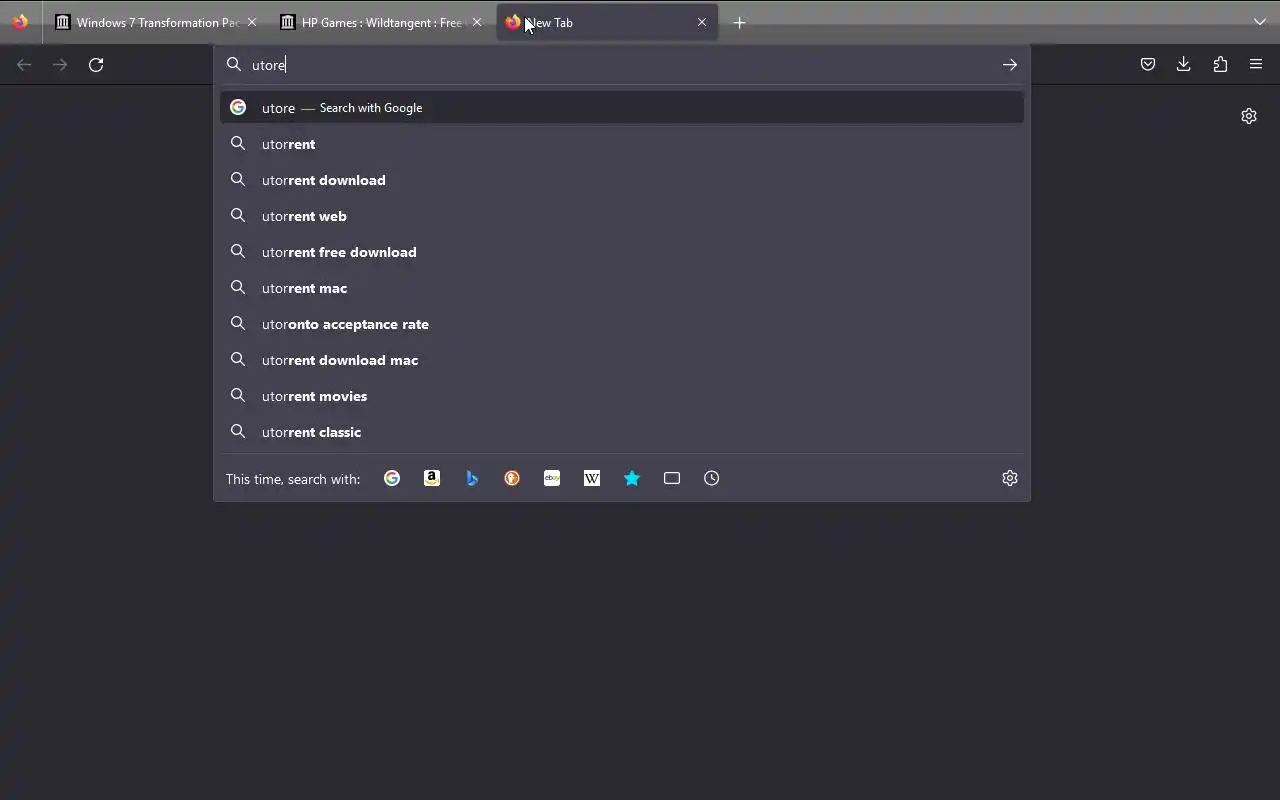Image resolution: width=1280 pixels, height=800 pixels.
Task: Search History using the clock icon
Action: click(x=712, y=478)
